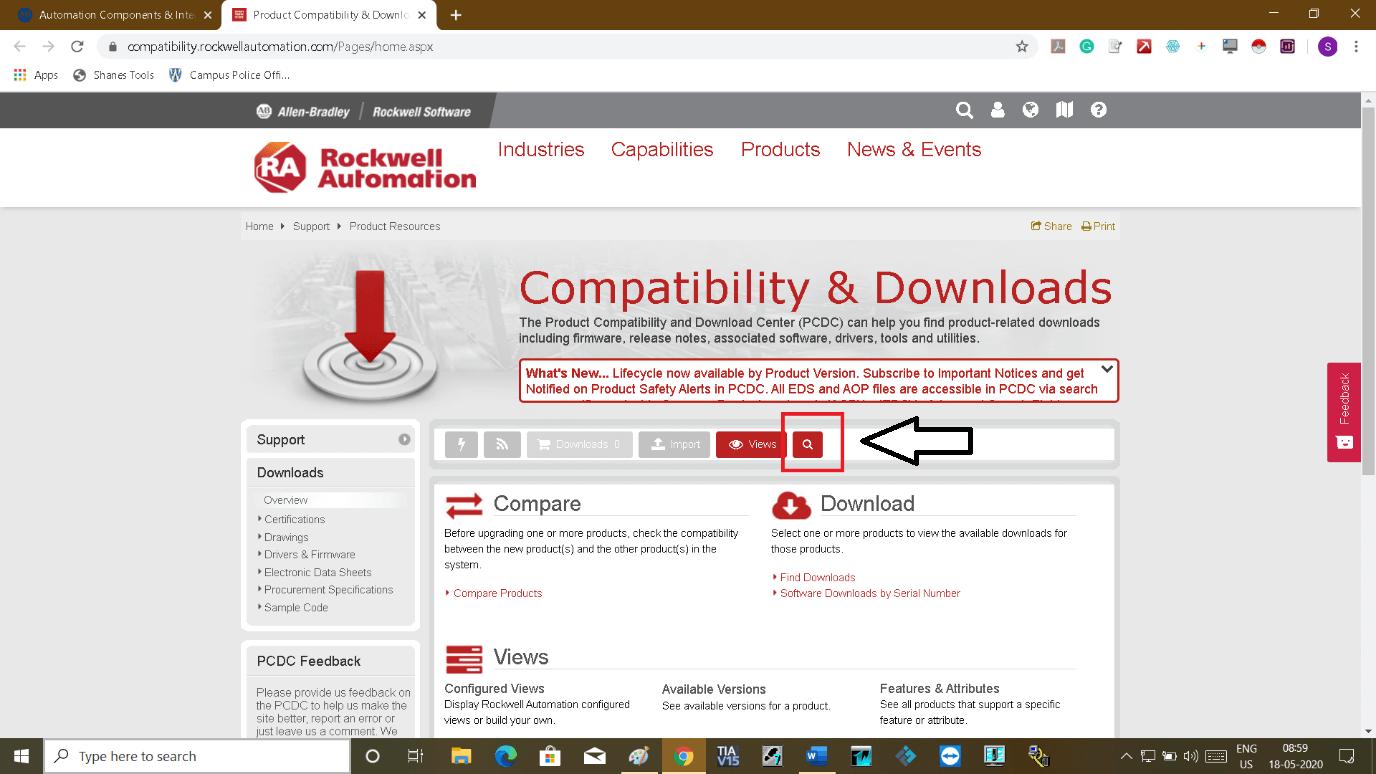Open the Chrome profile avatar

(1327, 46)
